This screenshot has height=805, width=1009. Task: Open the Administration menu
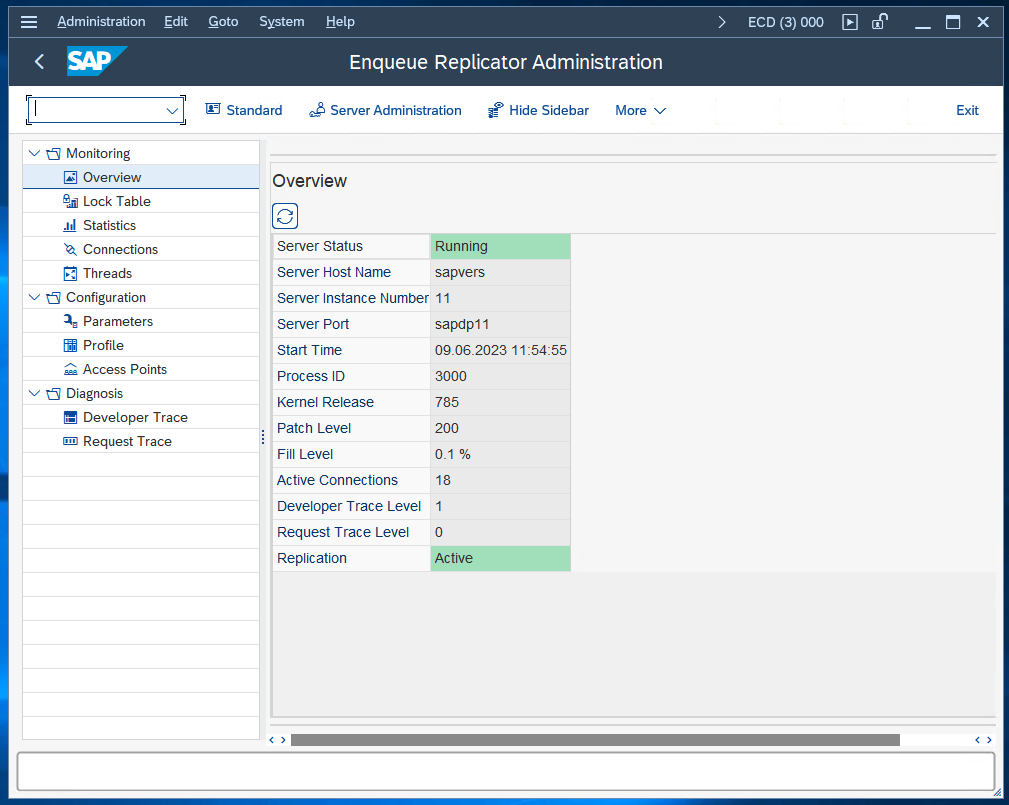click(101, 22)
